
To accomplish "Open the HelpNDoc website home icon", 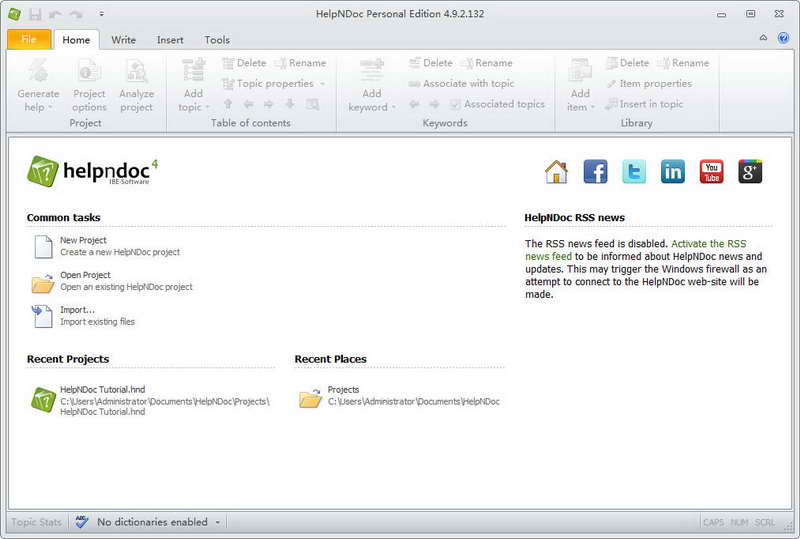I will point(556,172).
